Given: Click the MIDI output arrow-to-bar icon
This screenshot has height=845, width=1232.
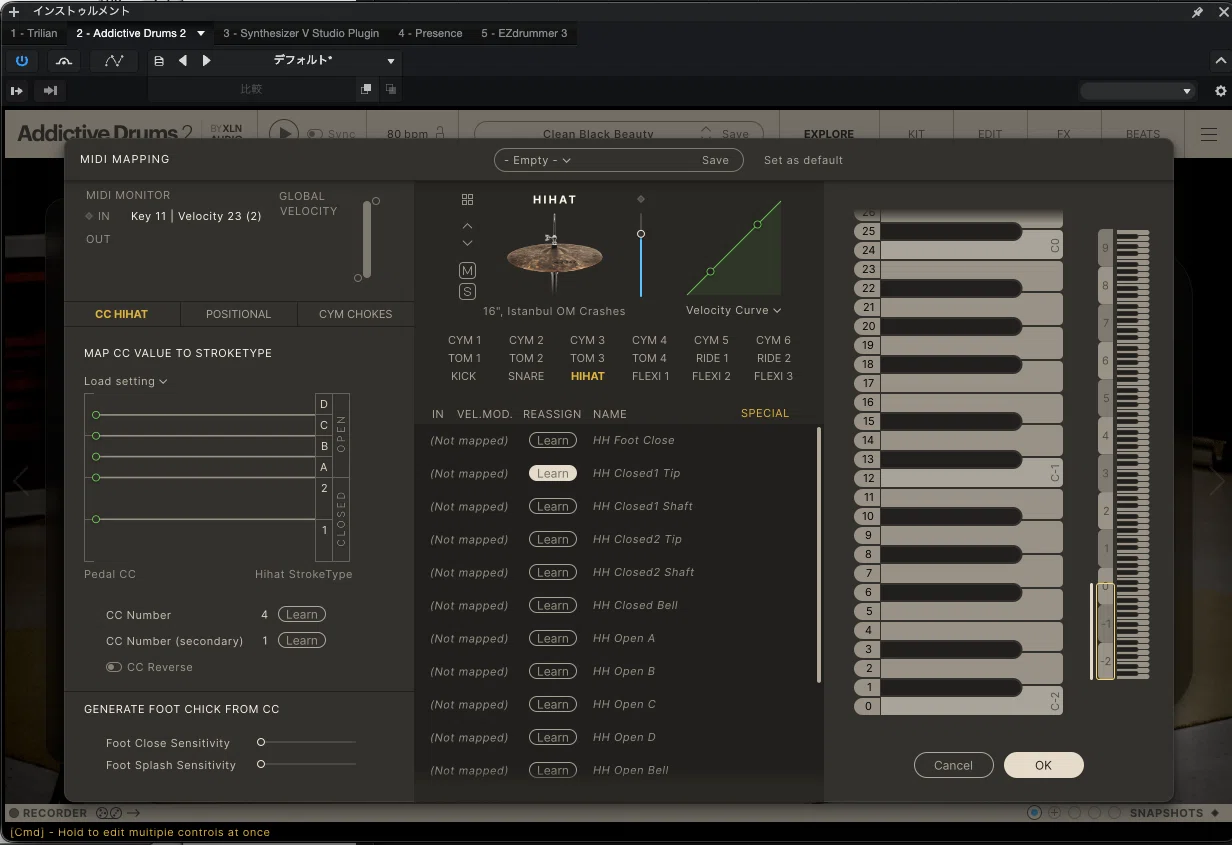Looking at the screenshot, I should point(50,90).
